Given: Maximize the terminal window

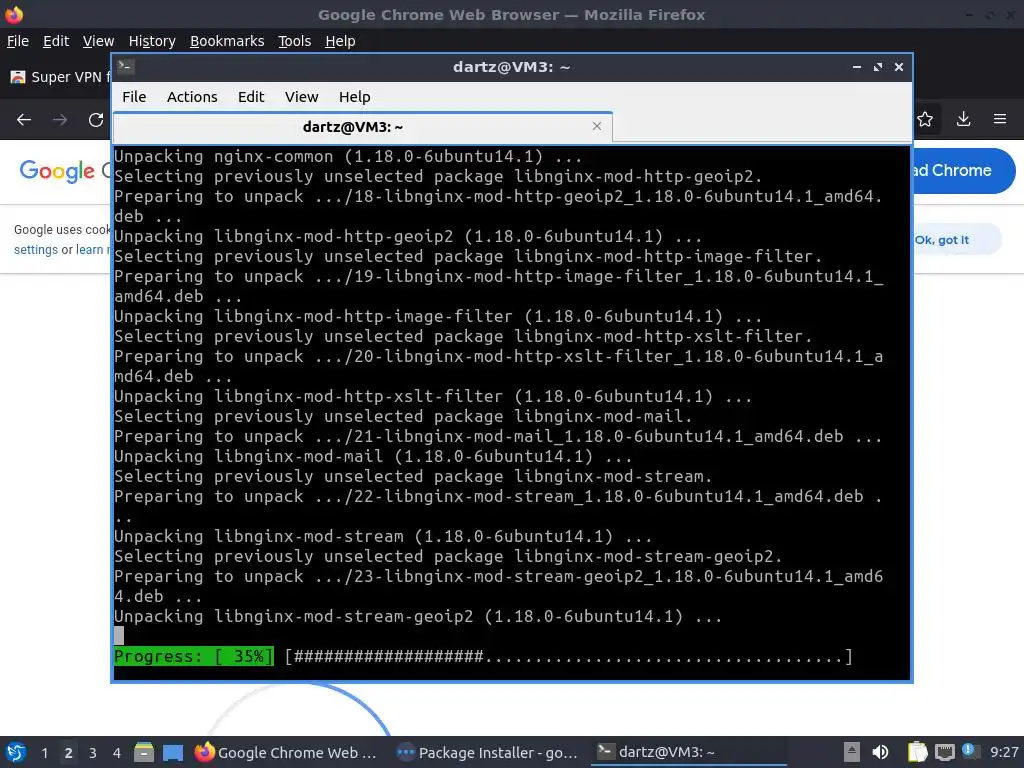Looking at the screenshot, I should (878, 67).
